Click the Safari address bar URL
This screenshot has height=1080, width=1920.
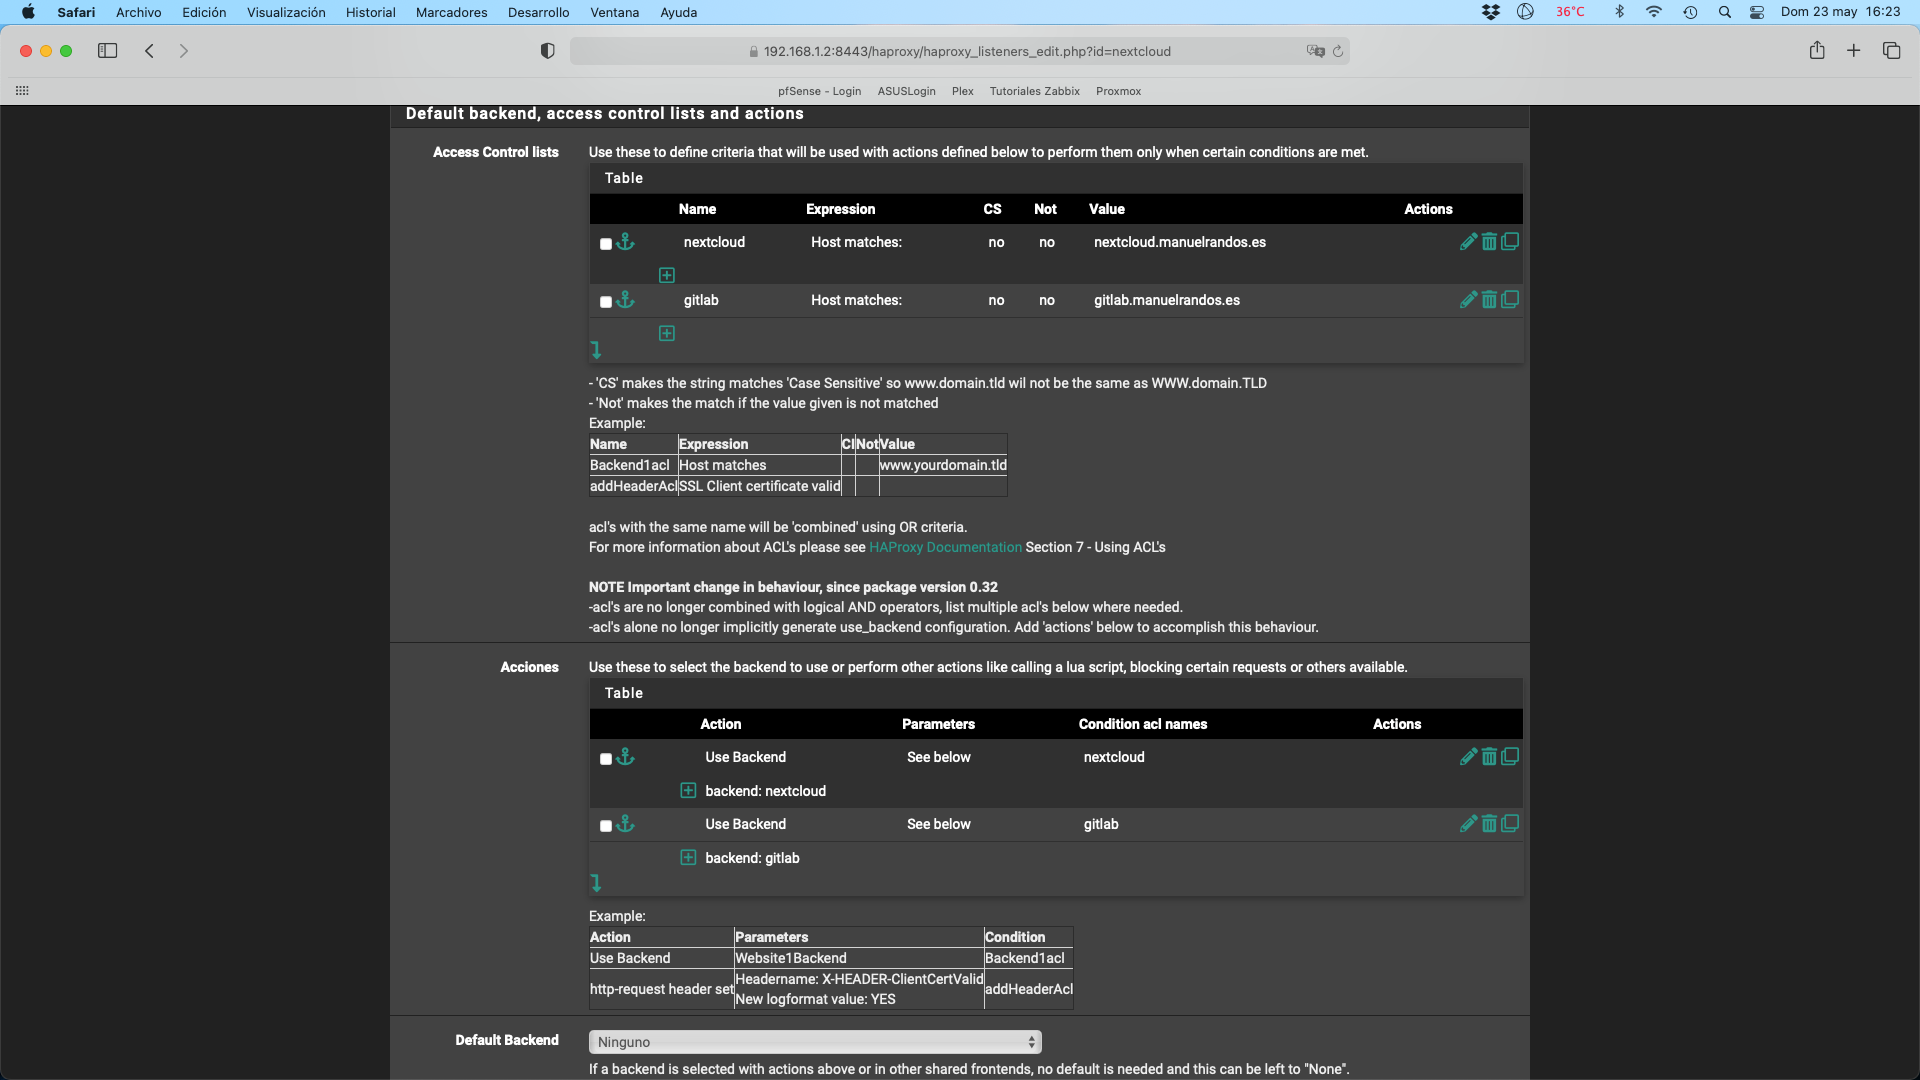click(966, 51)
